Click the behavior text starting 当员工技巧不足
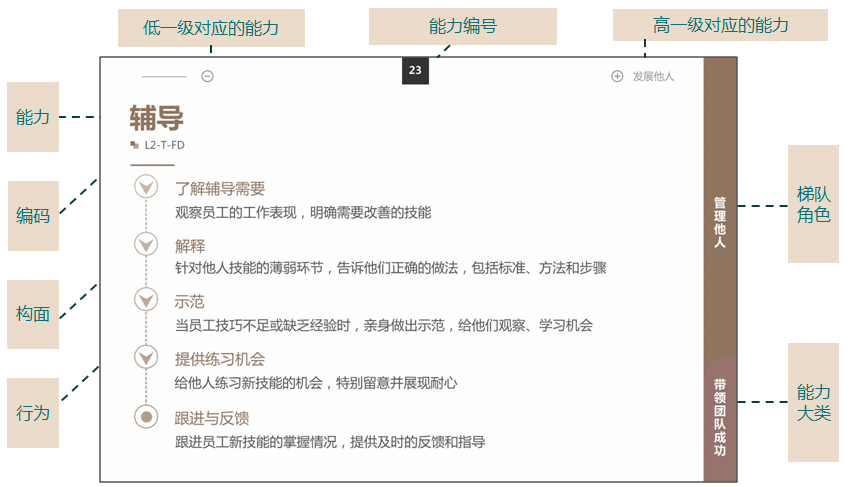Image resolution: width=853 pixels, height=487 pixels. pos(384,325)
